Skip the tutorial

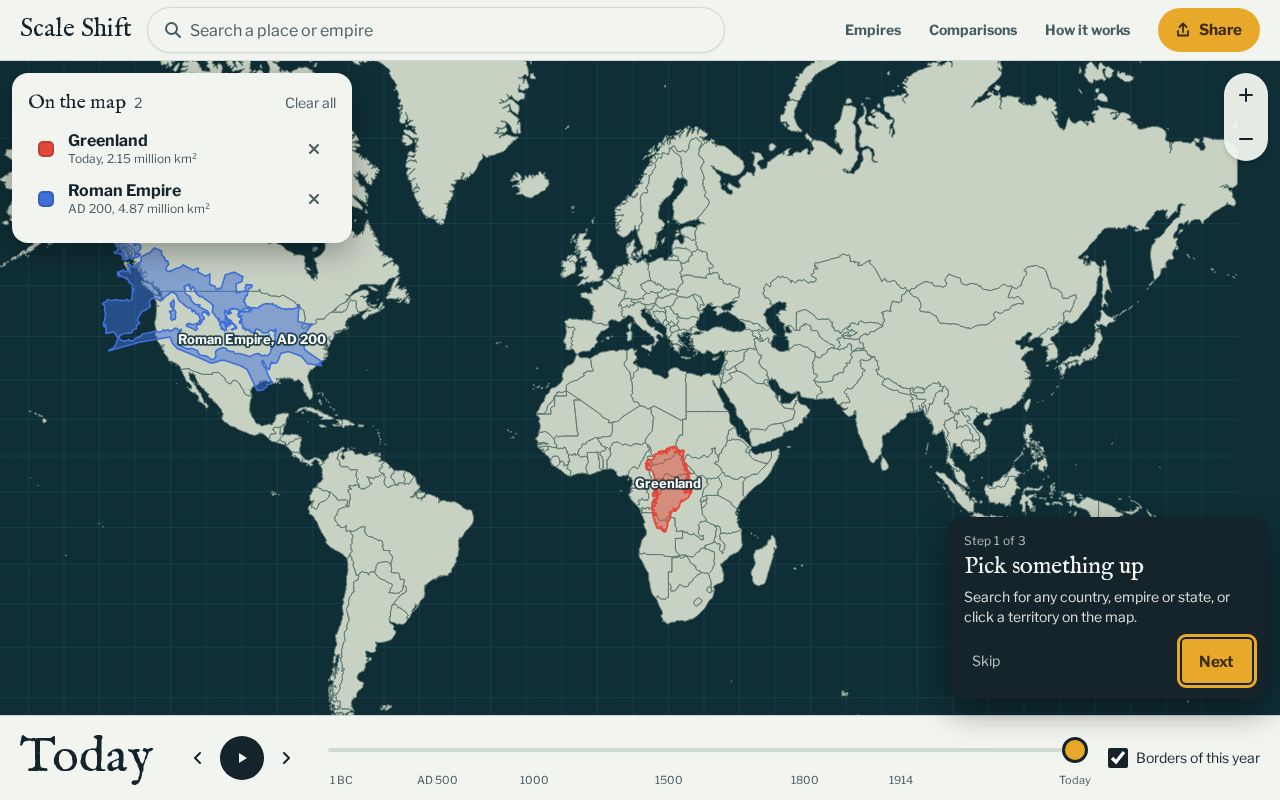pyautogui.click(x=986, y=661)
